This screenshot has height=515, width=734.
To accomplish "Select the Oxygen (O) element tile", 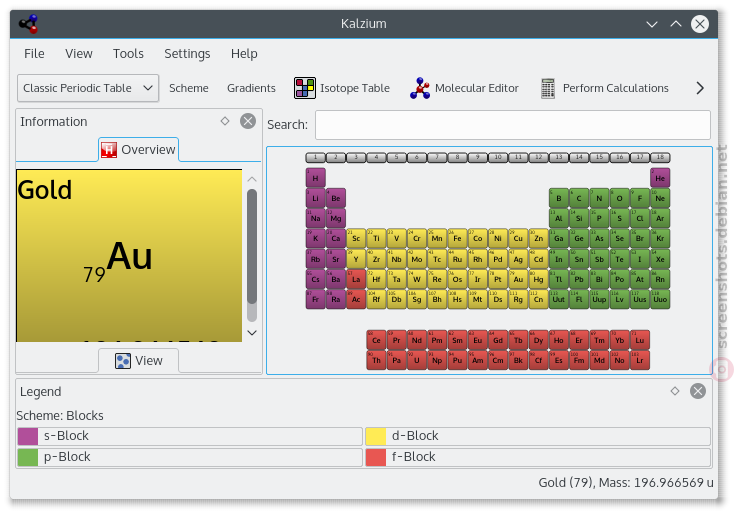I will click(619, 198).
